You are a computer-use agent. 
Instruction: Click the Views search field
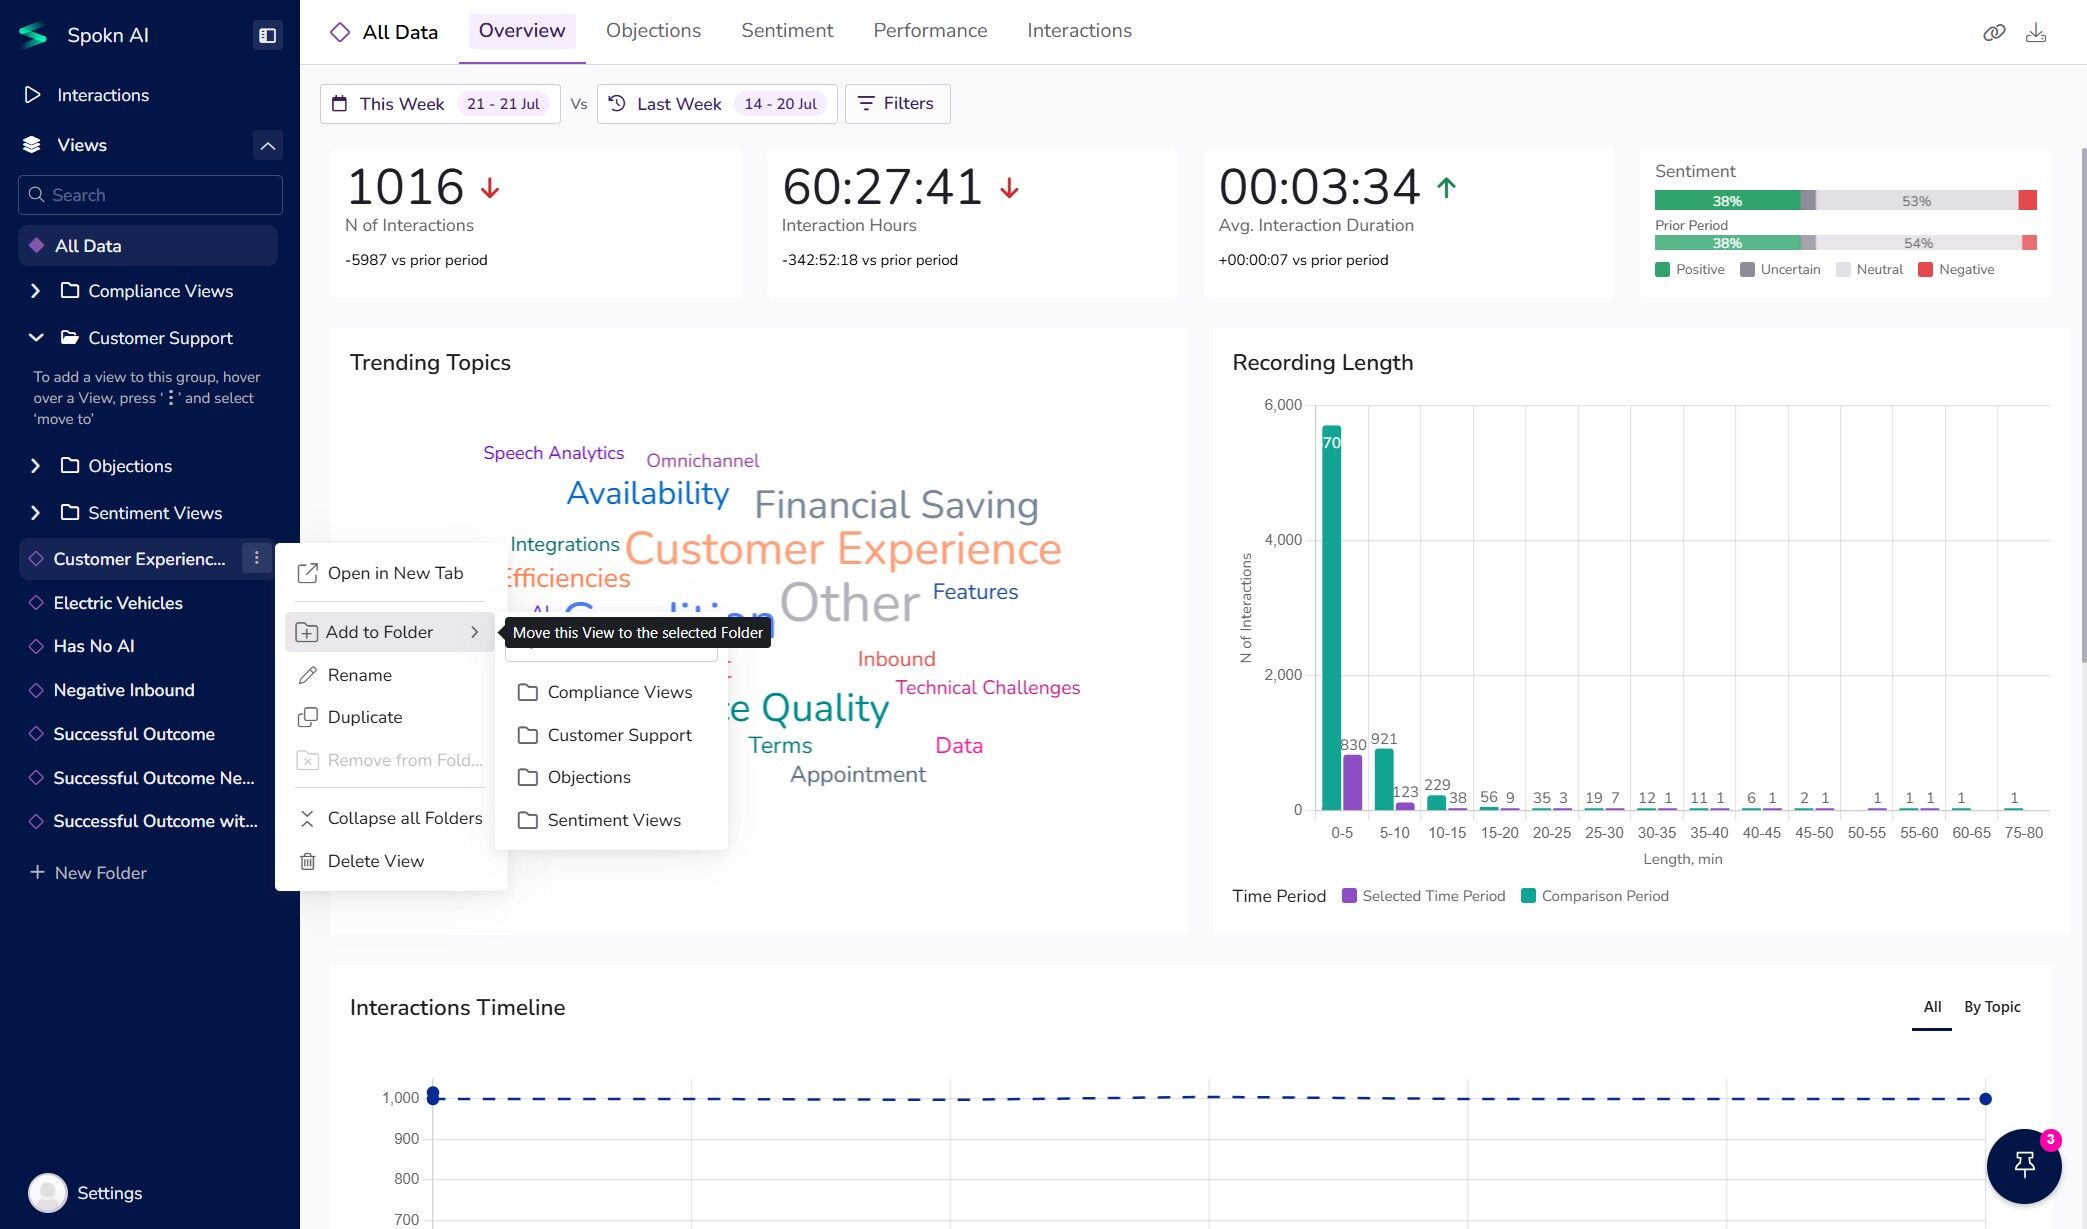pyautogui.click(x=150, y=195)
